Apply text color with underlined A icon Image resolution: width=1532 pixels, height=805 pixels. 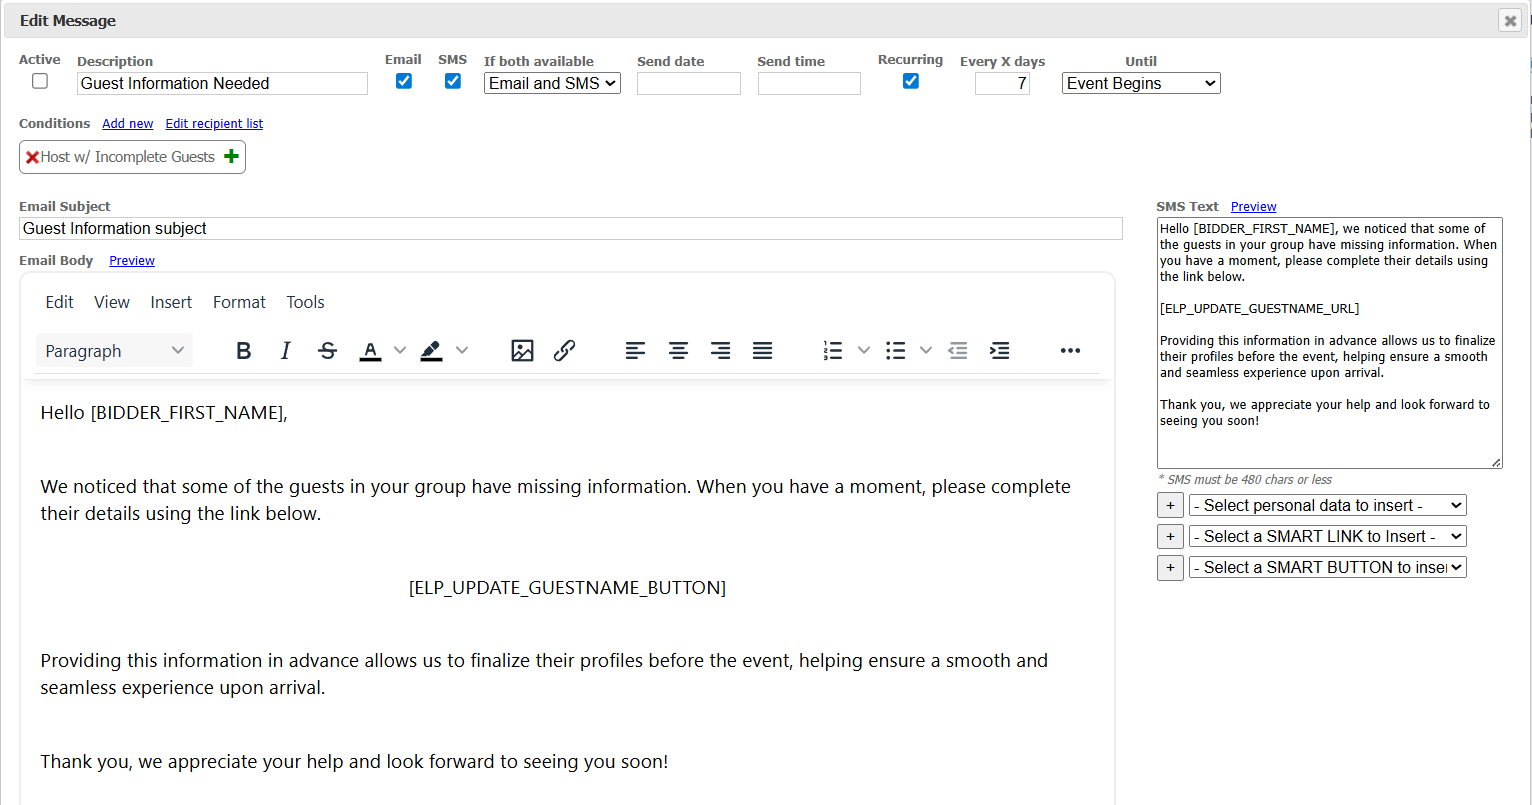[x=370, y=351]
